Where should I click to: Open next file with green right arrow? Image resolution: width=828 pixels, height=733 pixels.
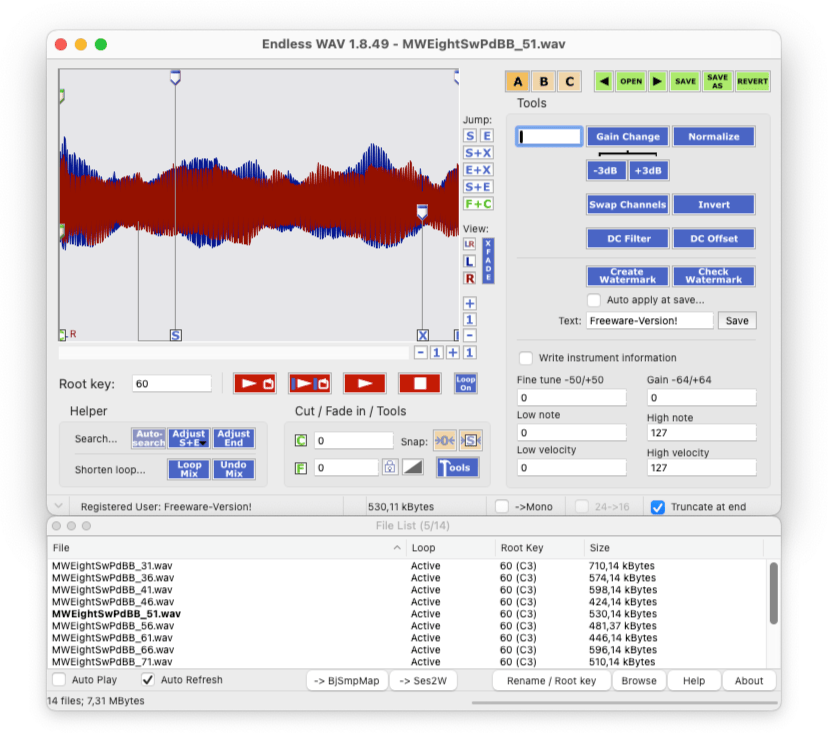(x=657, y=81)
